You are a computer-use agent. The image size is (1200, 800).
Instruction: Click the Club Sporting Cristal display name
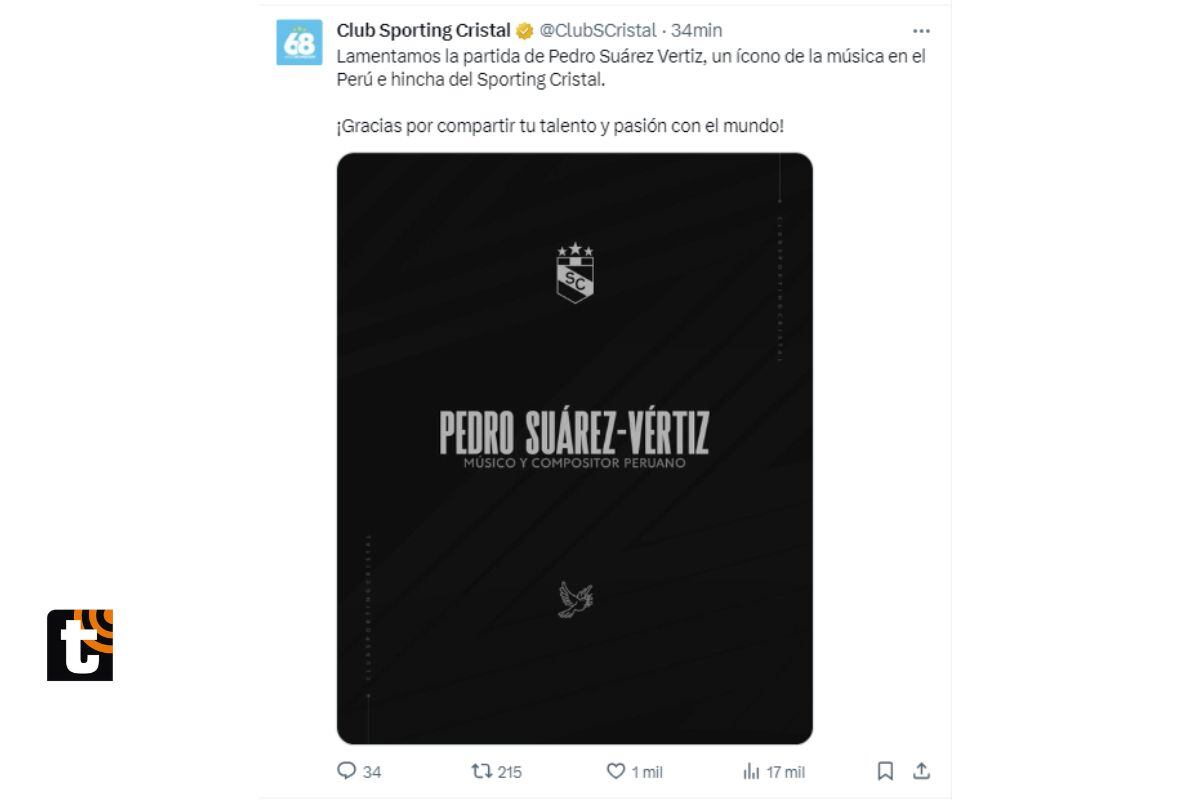[419, 30]
